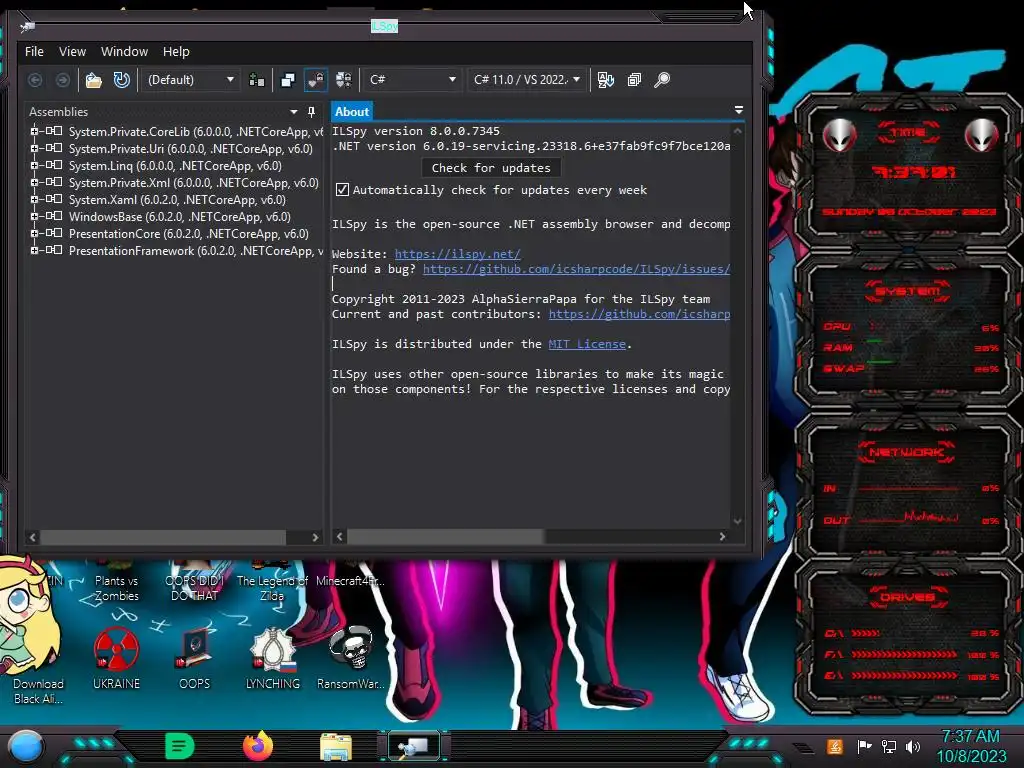Toggle show internal types and members icon
The height and width of the screenshot is (768, 1024).
pos(315,80)
